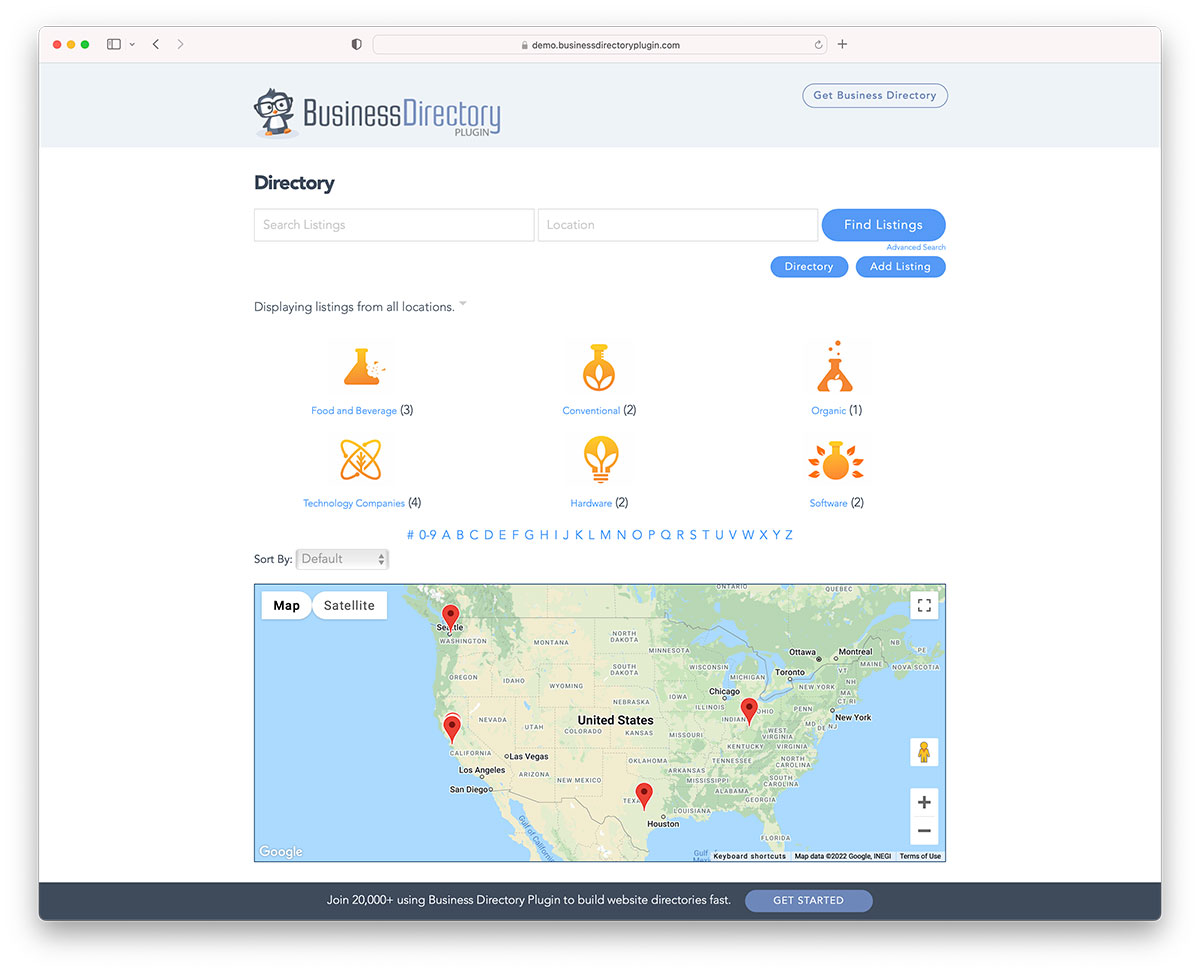The width and height of the screenshot is (1200, 972).
Task: Open the map Terms of Use link
Action: [x=920, y=856]
